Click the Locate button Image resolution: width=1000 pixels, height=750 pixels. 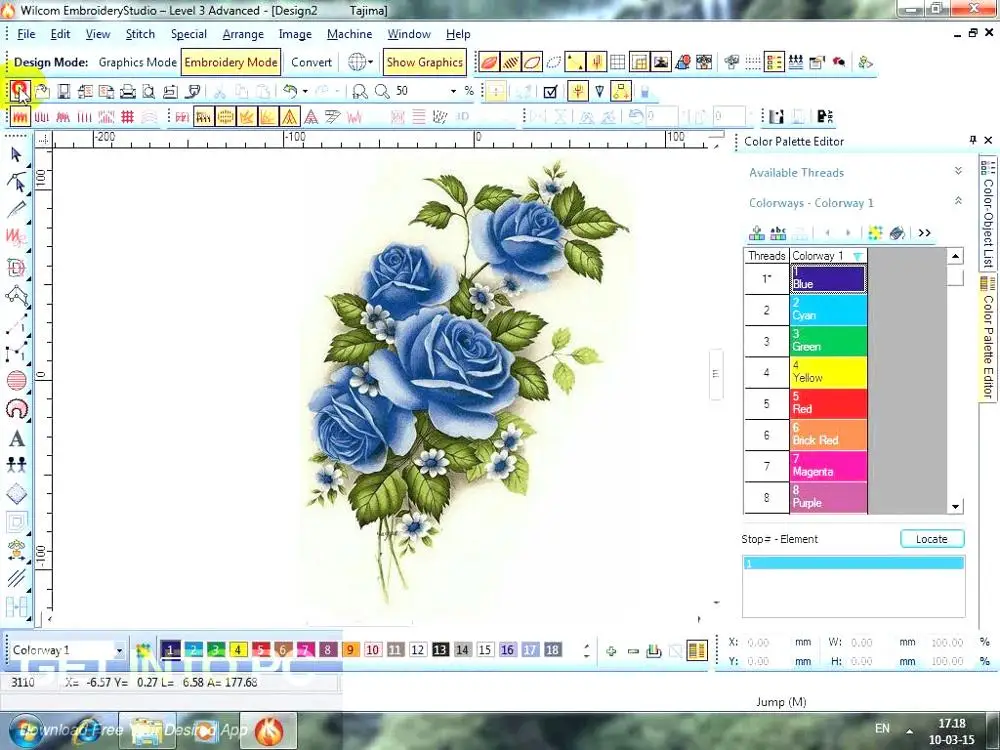click(x=931, y=539)
